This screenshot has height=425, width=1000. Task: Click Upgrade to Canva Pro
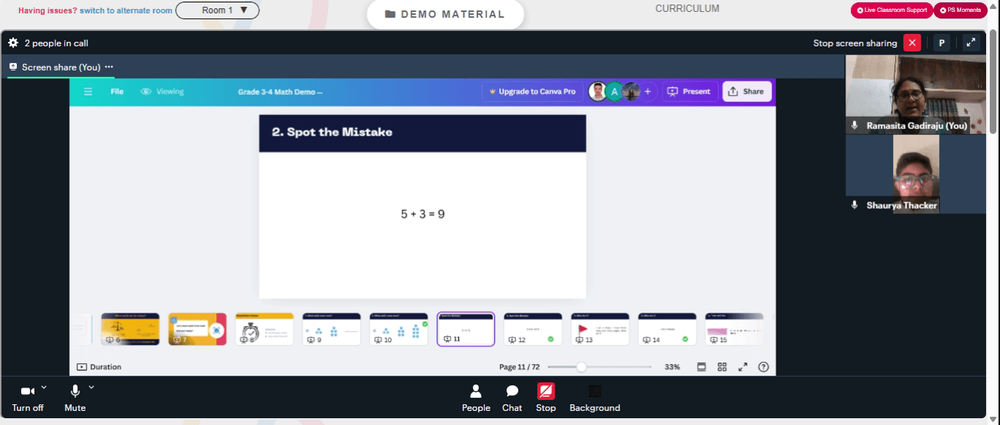(532, 91)
